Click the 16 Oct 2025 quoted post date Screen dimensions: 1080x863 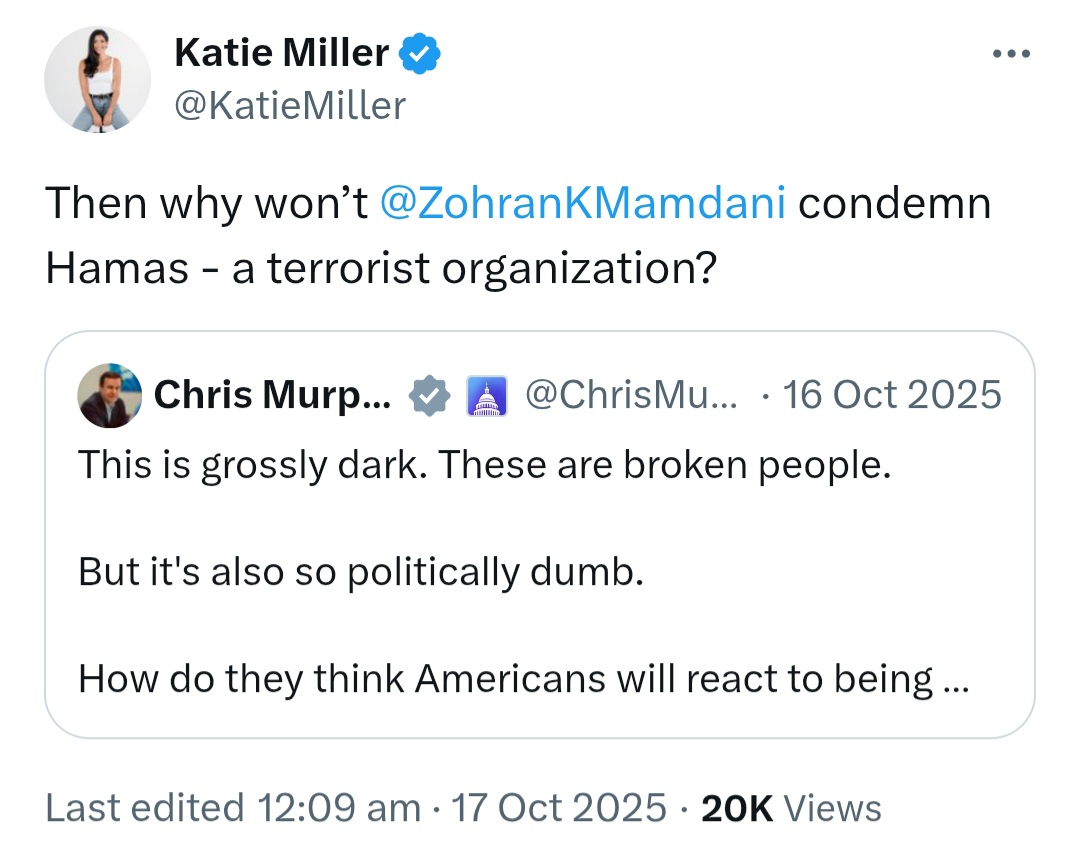[892, 395]
